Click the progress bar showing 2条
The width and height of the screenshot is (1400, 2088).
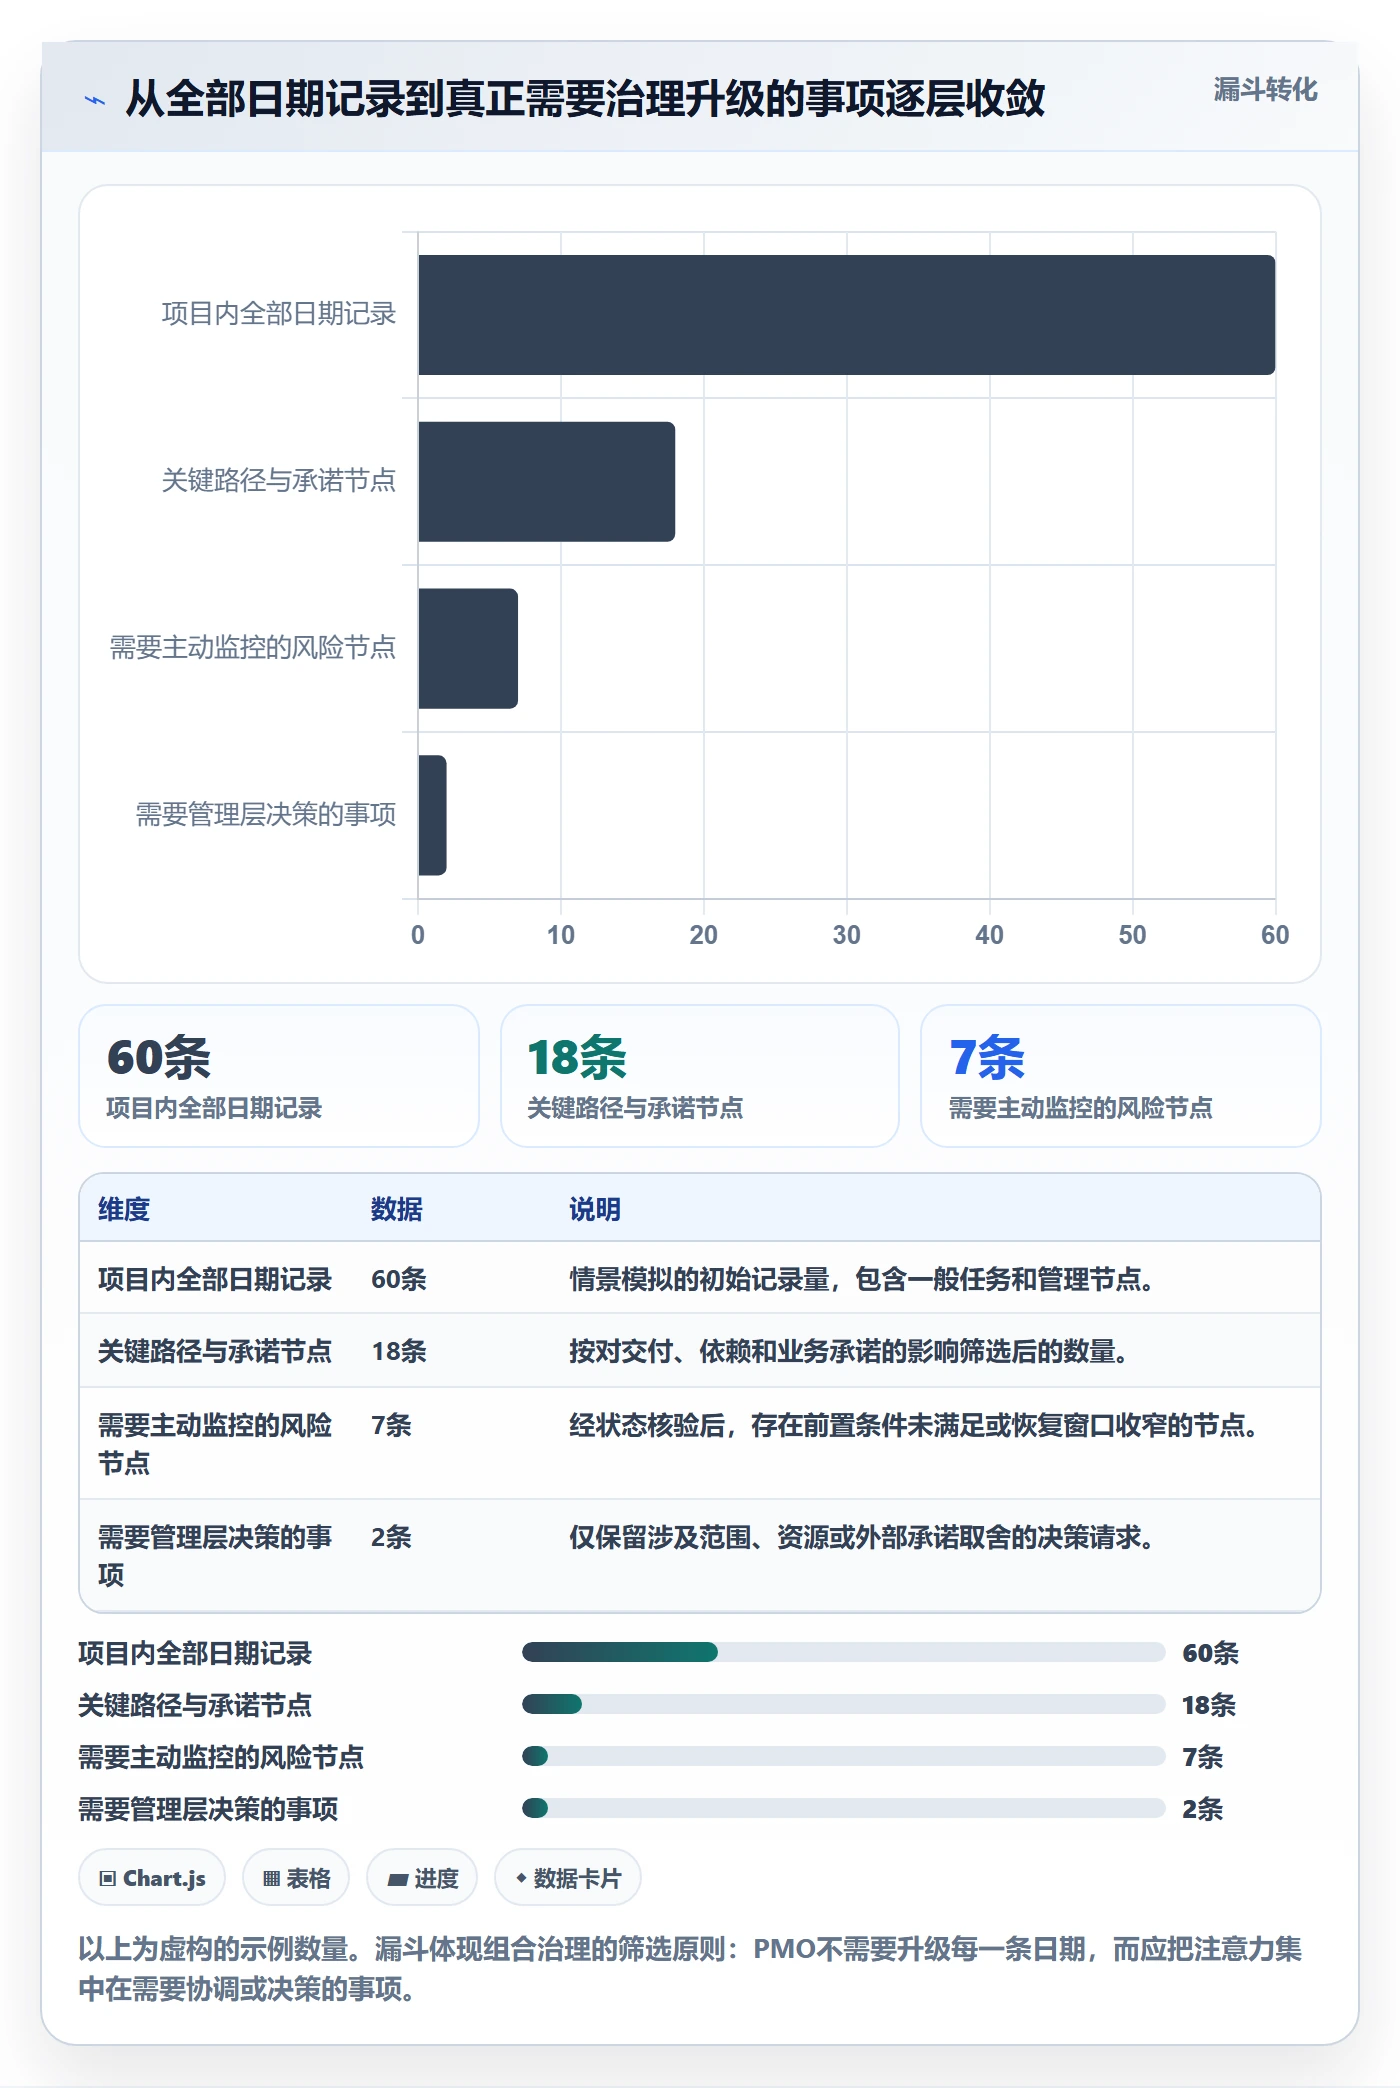point(844,1808)
